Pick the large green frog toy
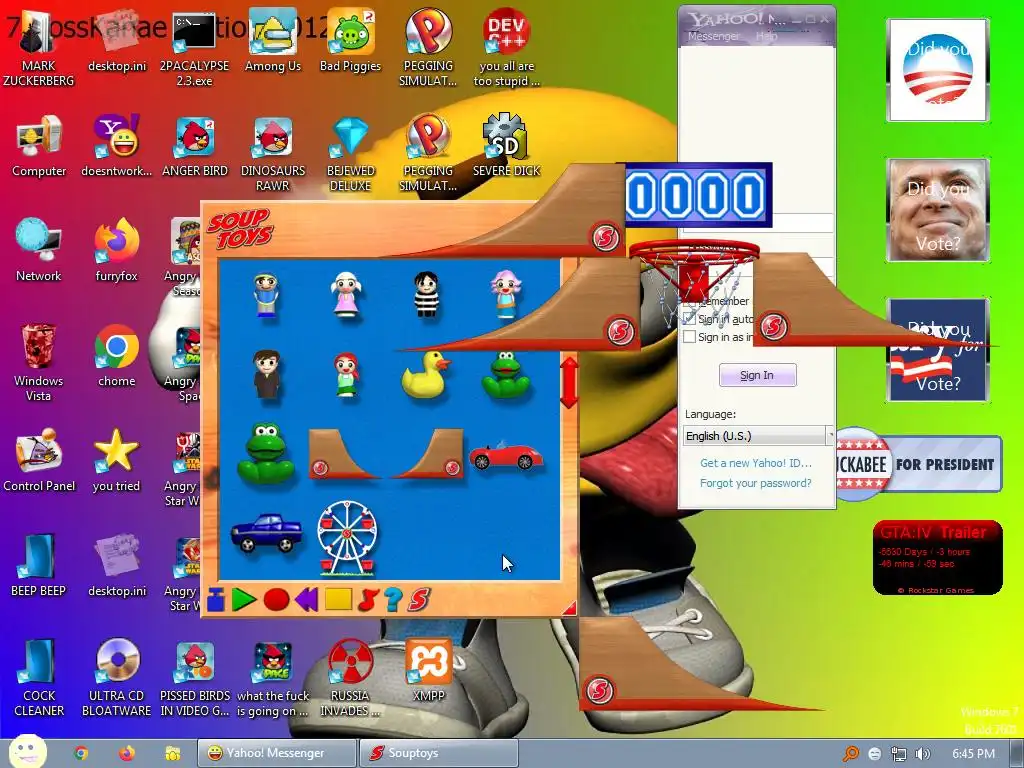The image size is (1024, 768). coord(265,453)
